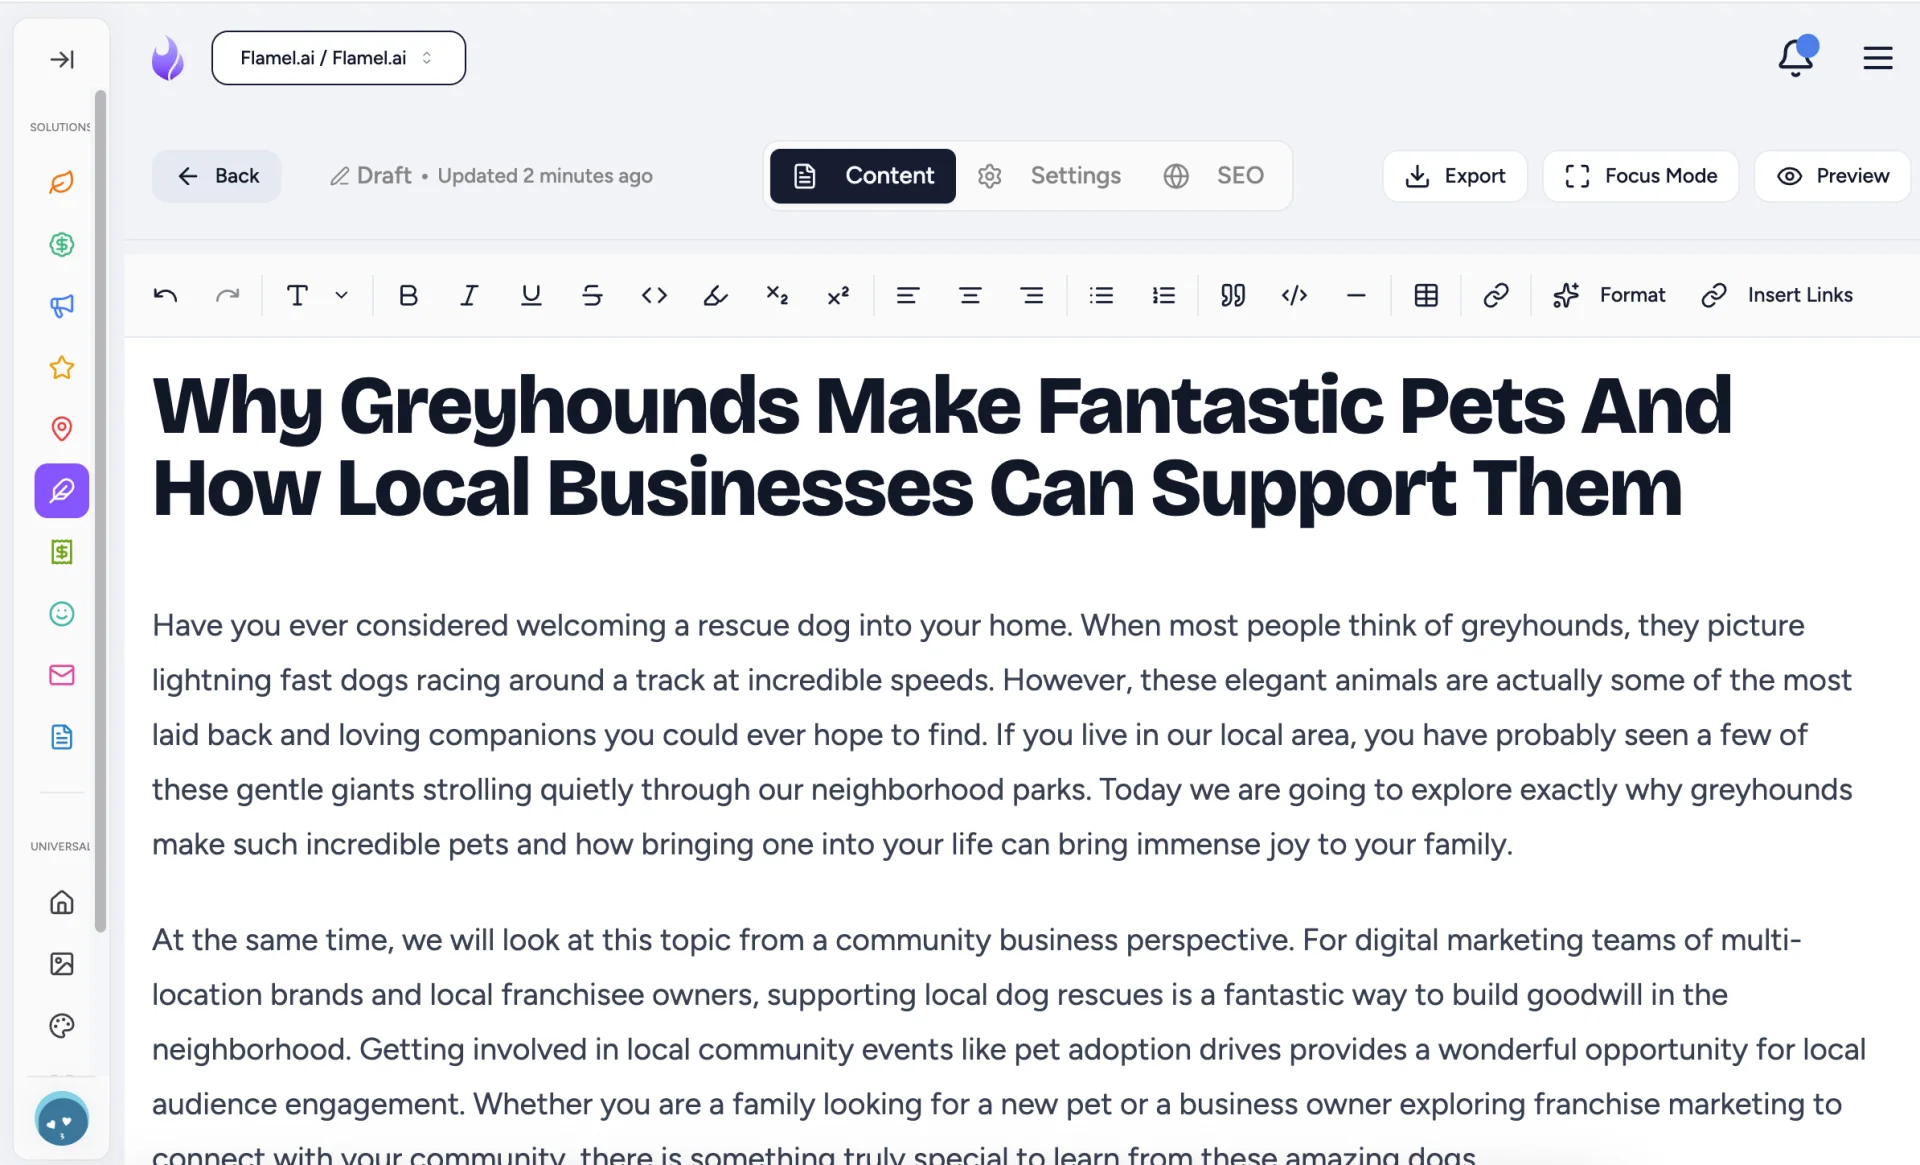Viewport: 1920px width, 1165px height.
Task: Insert a blockquote
Action: tap(1233, 295)
